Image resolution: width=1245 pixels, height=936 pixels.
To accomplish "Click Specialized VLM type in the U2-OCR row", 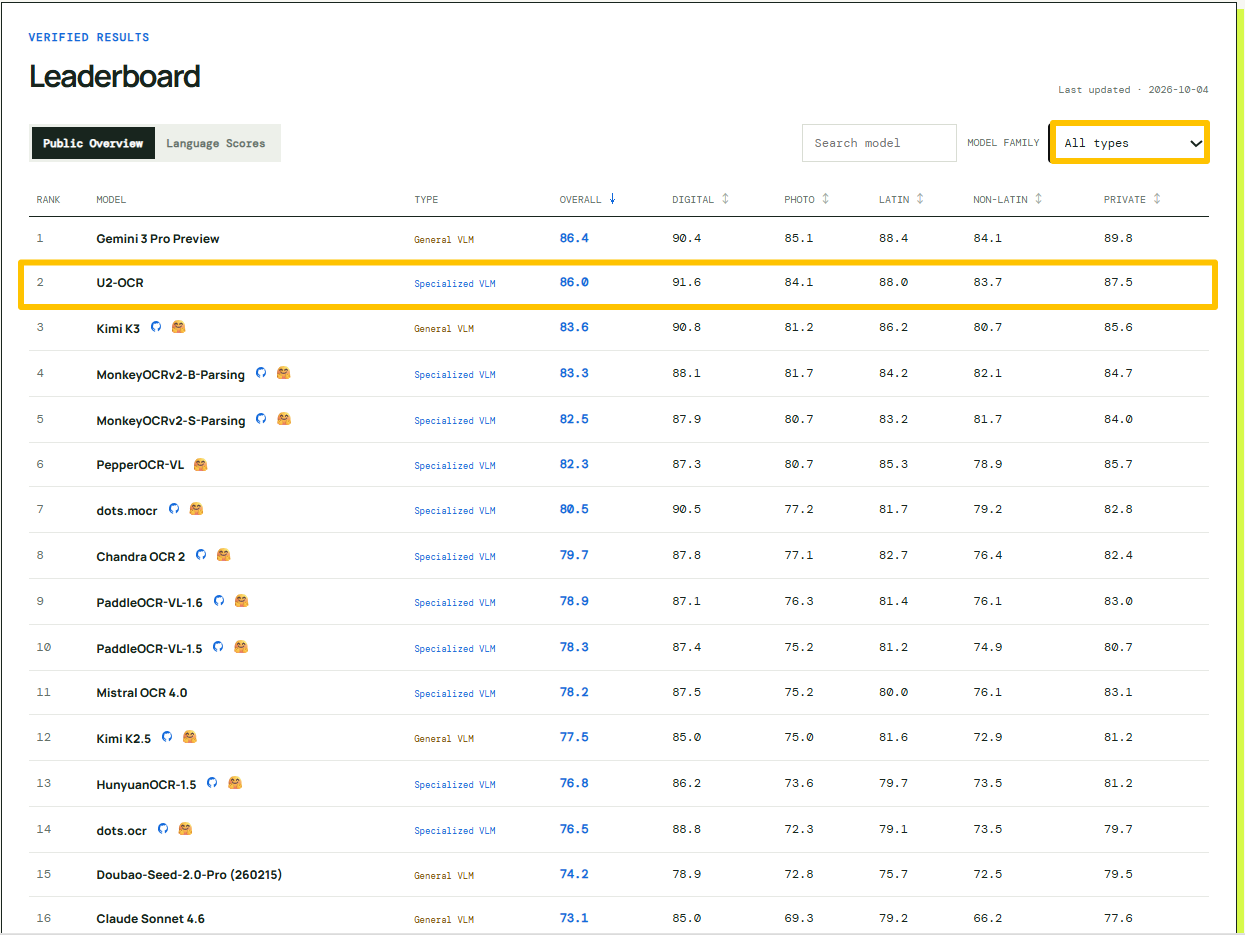I will coord(455,284).
